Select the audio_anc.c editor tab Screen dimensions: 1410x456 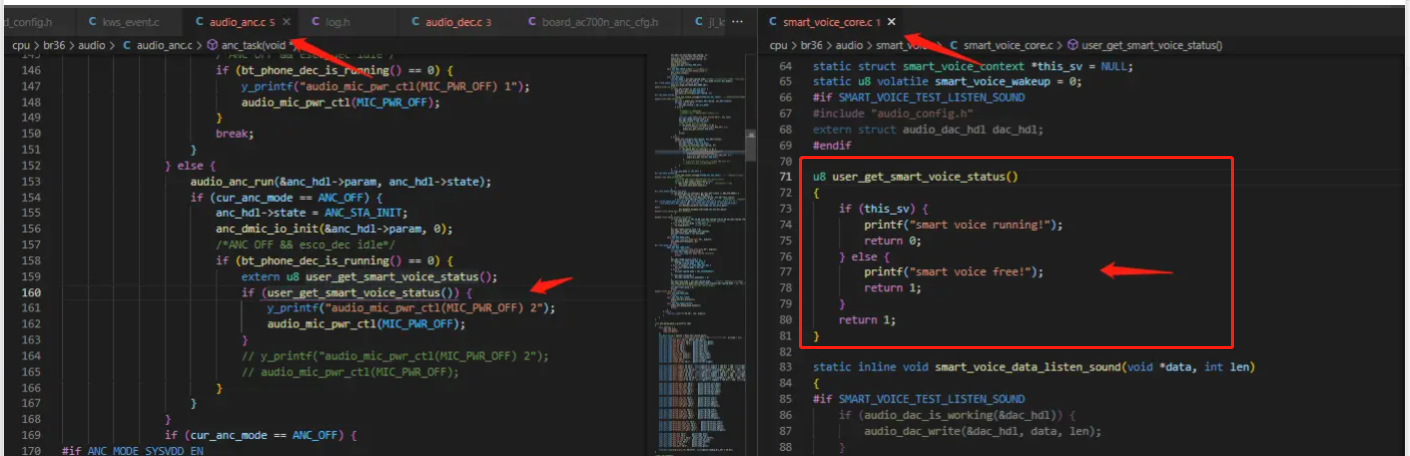pos(241,21)
